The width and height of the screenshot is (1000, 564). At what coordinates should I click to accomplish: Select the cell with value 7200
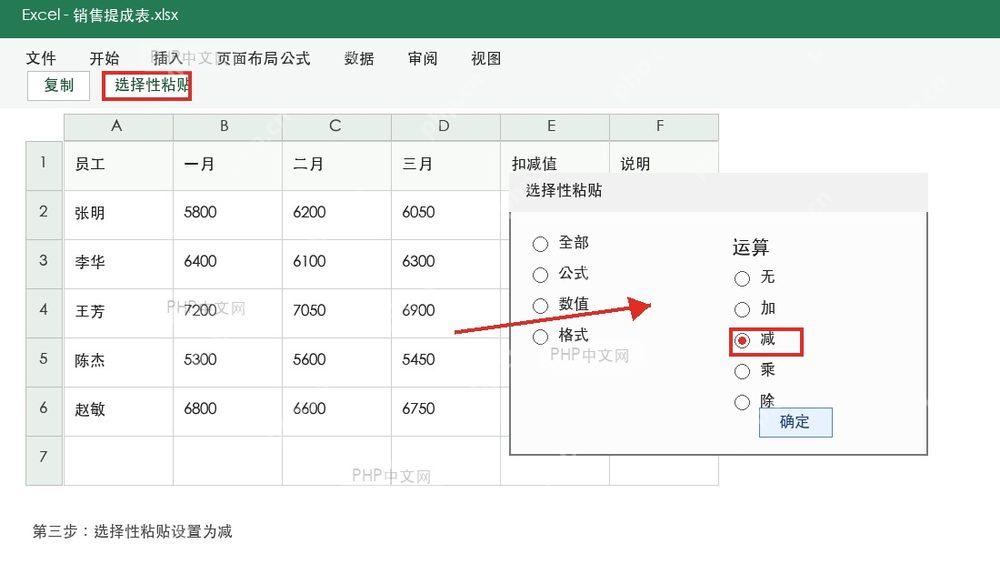228,313
